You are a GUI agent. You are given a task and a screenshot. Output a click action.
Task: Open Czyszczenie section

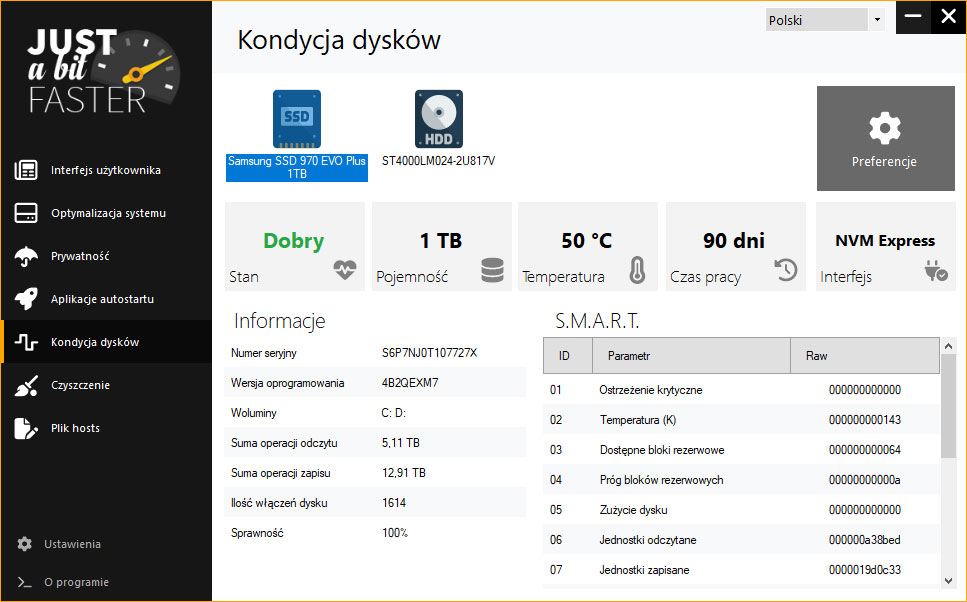point(106,386)
